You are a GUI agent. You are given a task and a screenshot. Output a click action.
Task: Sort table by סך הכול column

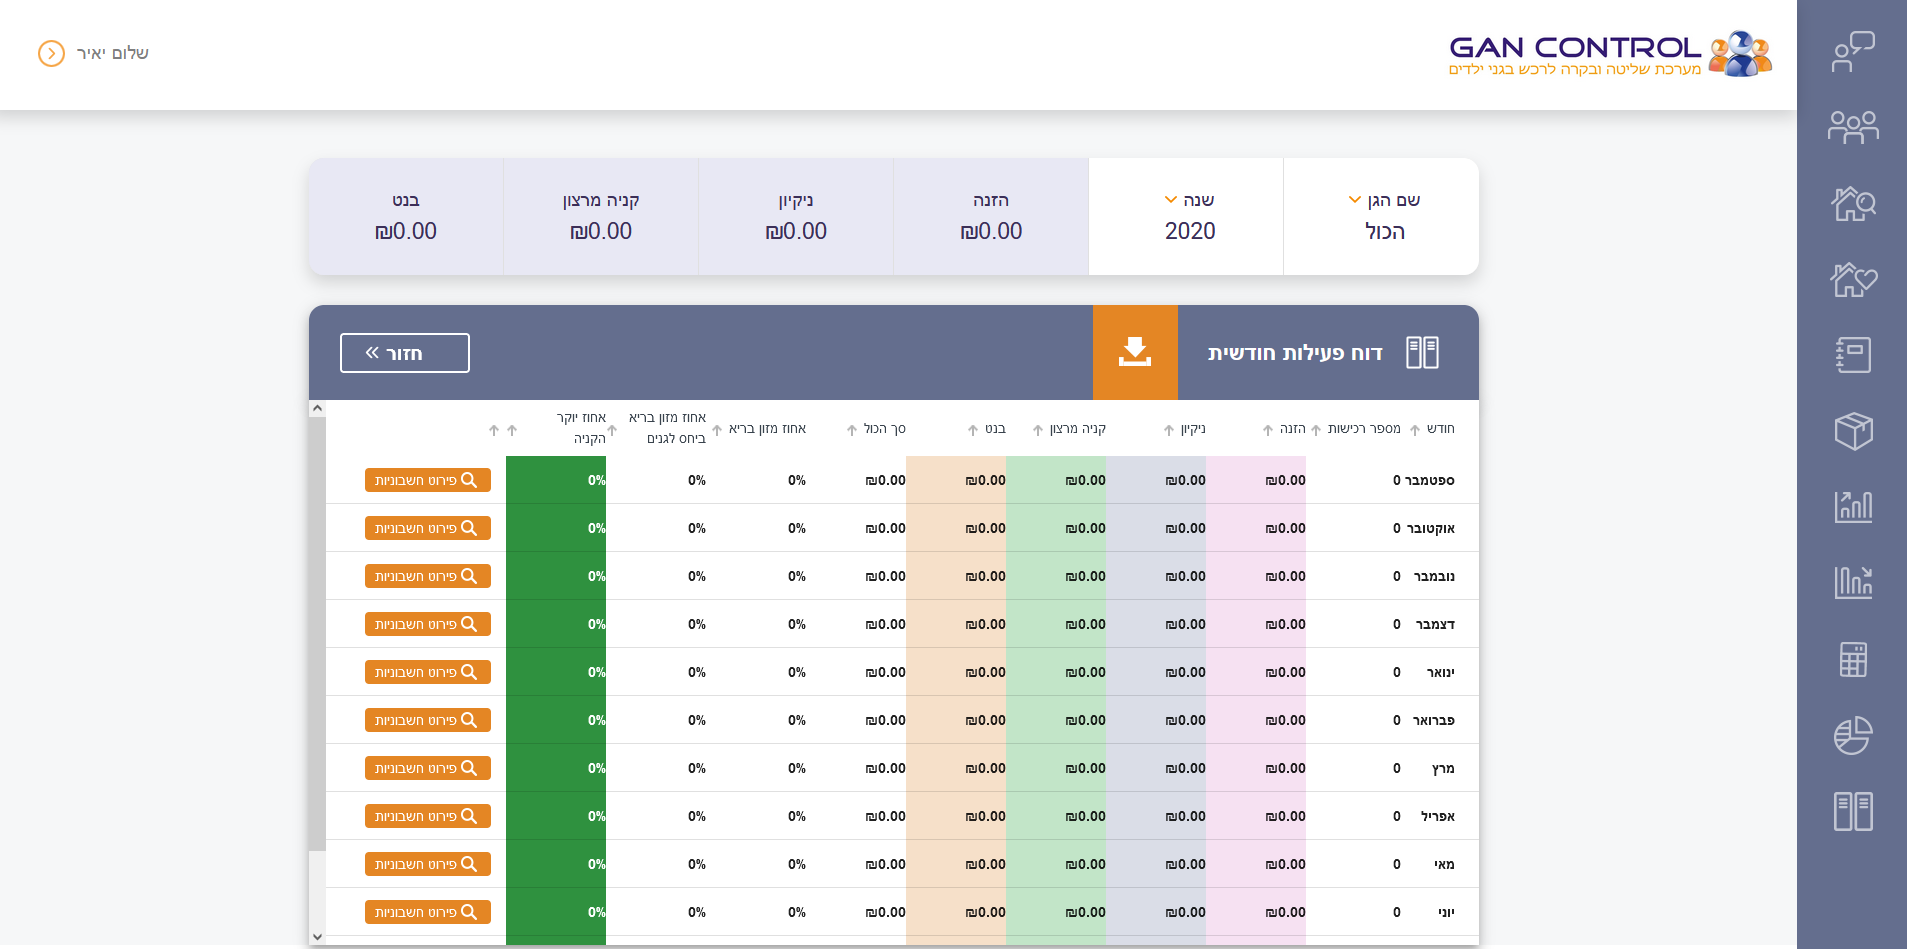click(852, 430)
